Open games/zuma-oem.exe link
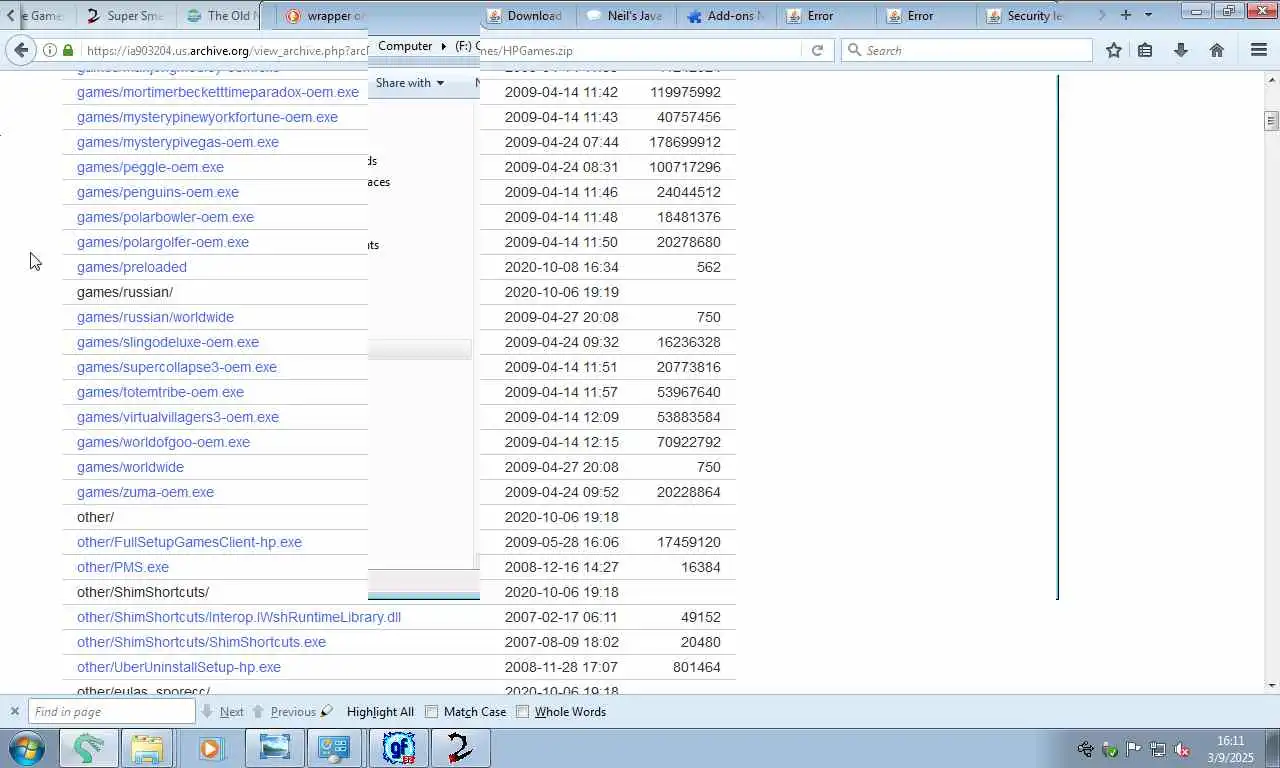 [145, 492]
